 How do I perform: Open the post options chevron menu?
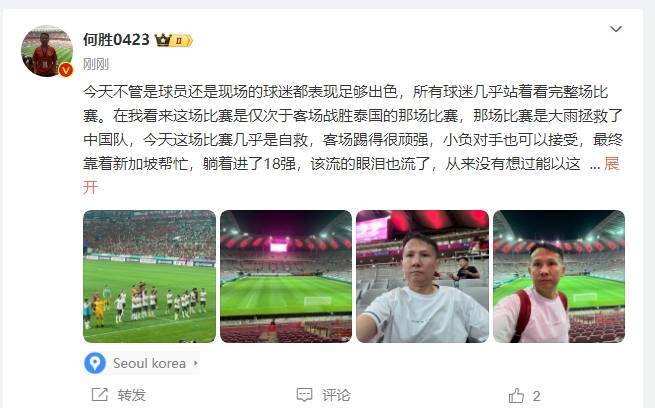pyautogui.click(x=616, y=29)
